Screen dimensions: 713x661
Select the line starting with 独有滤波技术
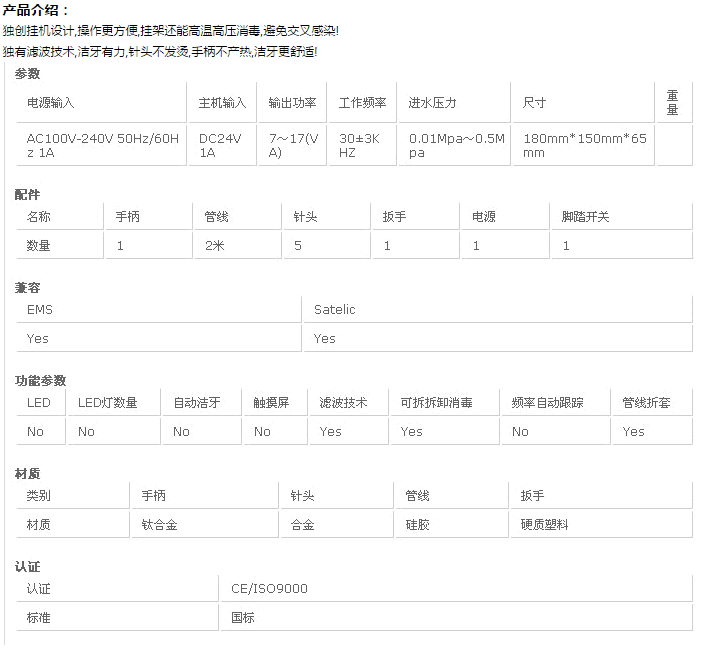160,52
